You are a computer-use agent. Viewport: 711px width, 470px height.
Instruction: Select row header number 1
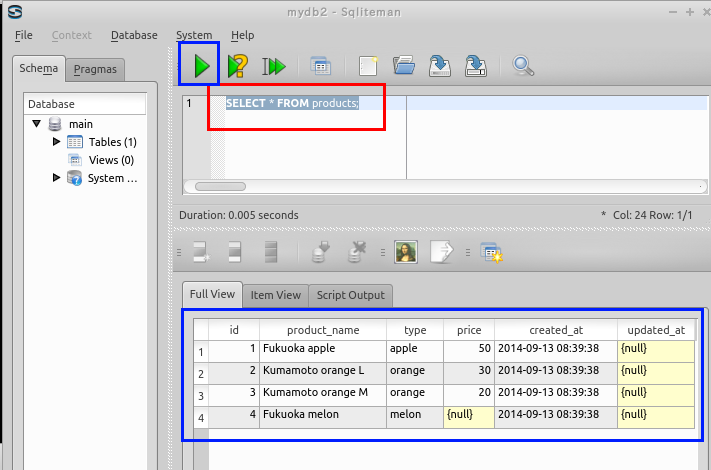pyautogui.click(x=201, y=352)
